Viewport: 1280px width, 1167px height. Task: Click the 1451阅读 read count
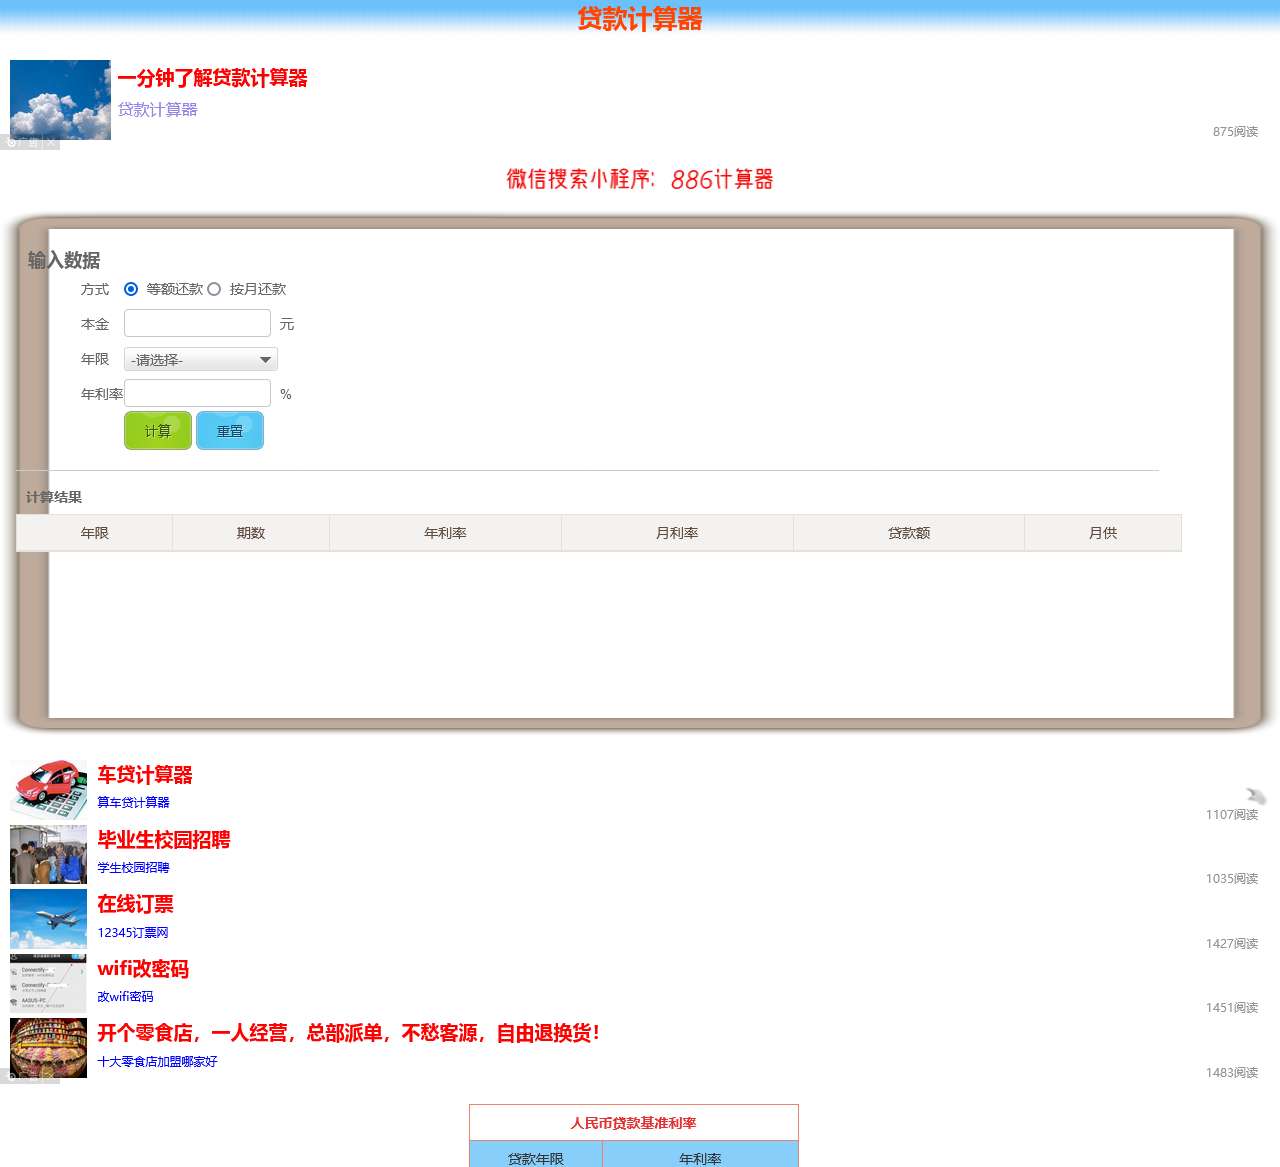point(1232,1007)
